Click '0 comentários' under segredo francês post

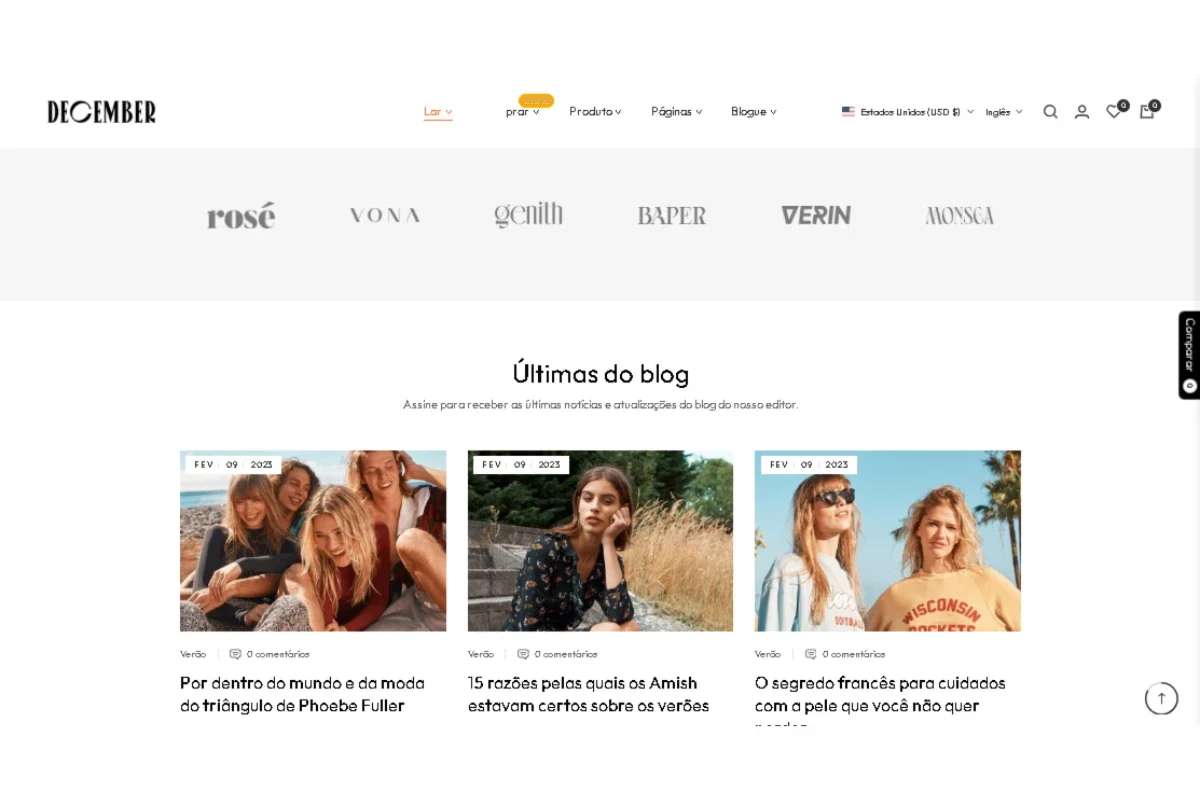click(854, 654)
